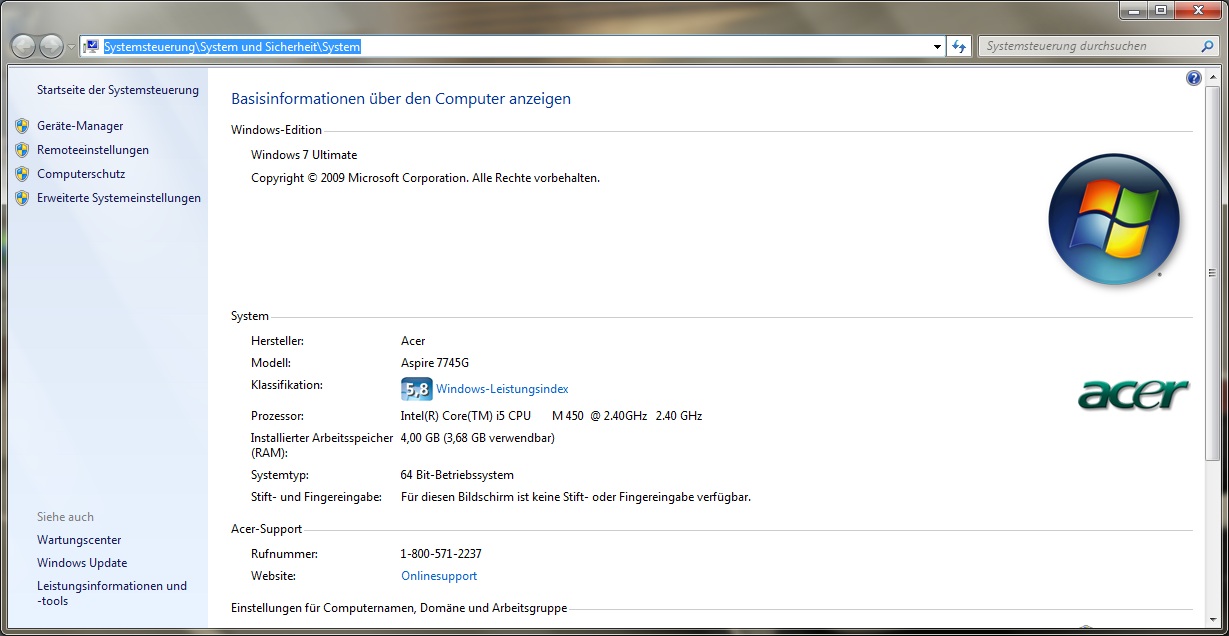Open Remoteeinstellungen

point(93,150)
